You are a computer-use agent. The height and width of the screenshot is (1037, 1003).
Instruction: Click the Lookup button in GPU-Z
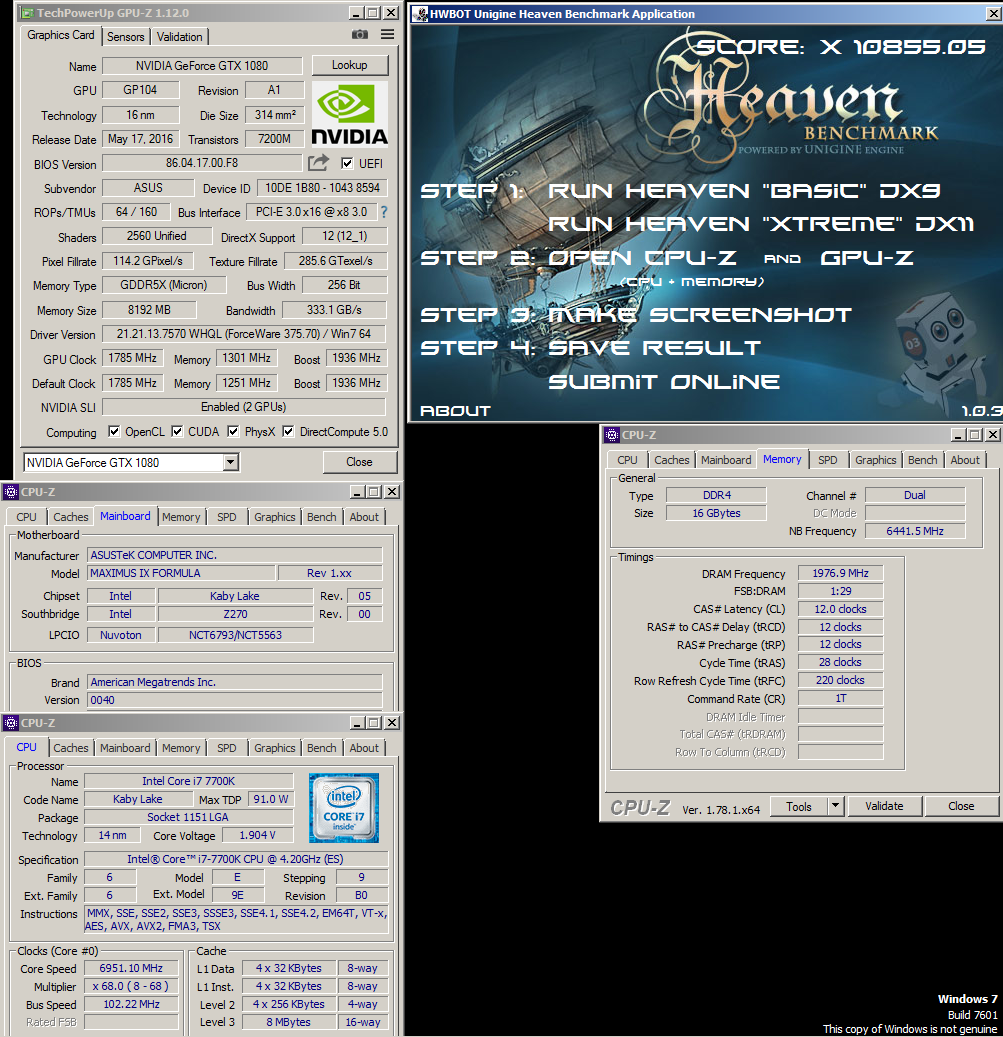click(x=350, y=65)
